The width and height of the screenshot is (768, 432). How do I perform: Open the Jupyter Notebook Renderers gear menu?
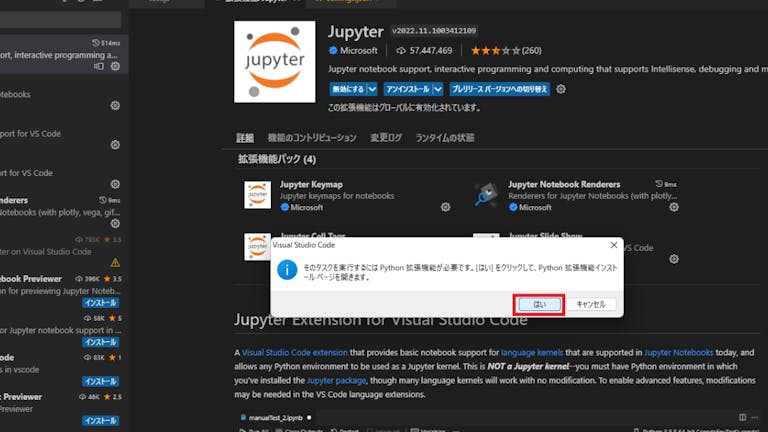[674, 207]
